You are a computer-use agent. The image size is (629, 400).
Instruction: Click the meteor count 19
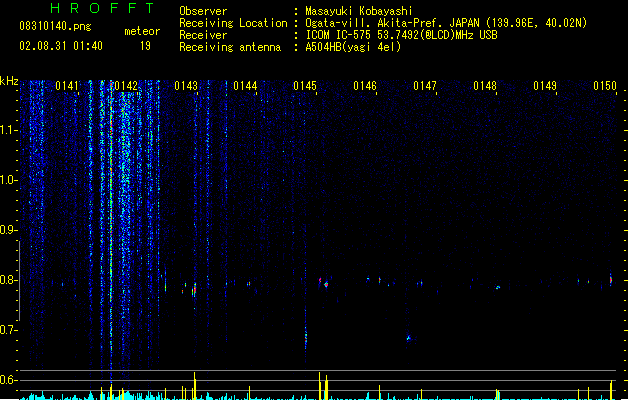click(145, 46)
